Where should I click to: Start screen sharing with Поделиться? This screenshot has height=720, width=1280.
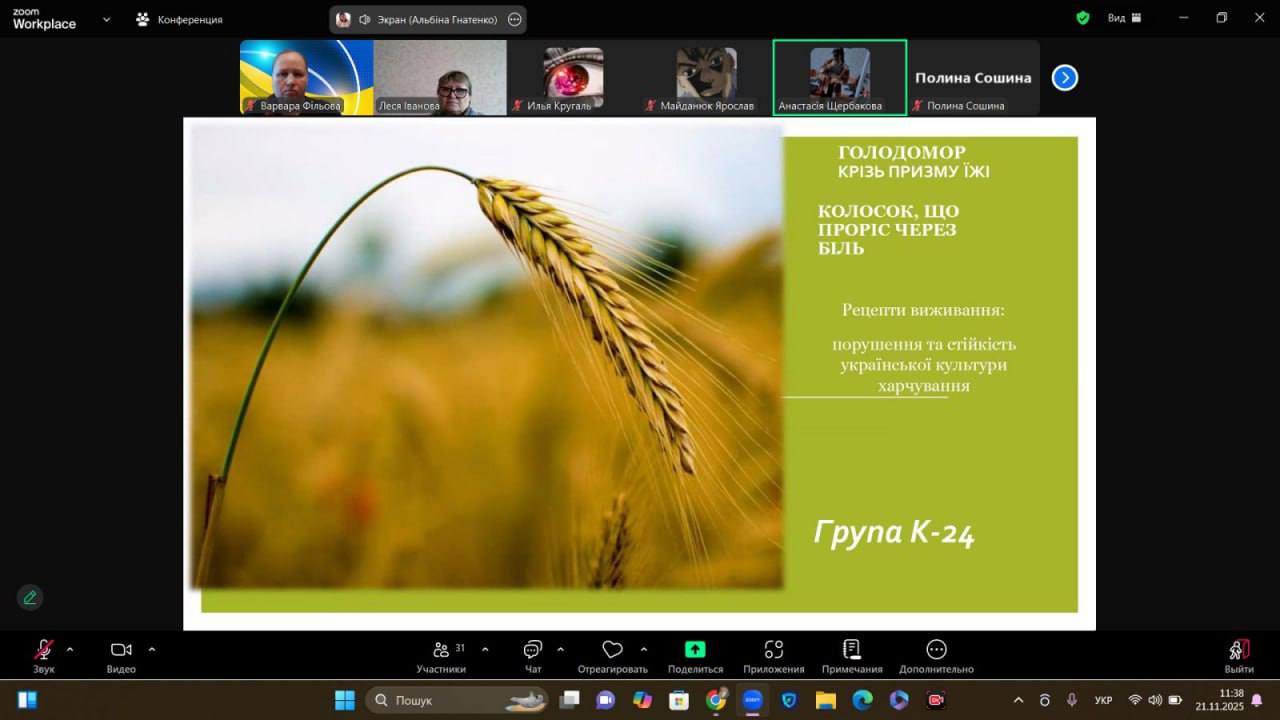[695, 655]
